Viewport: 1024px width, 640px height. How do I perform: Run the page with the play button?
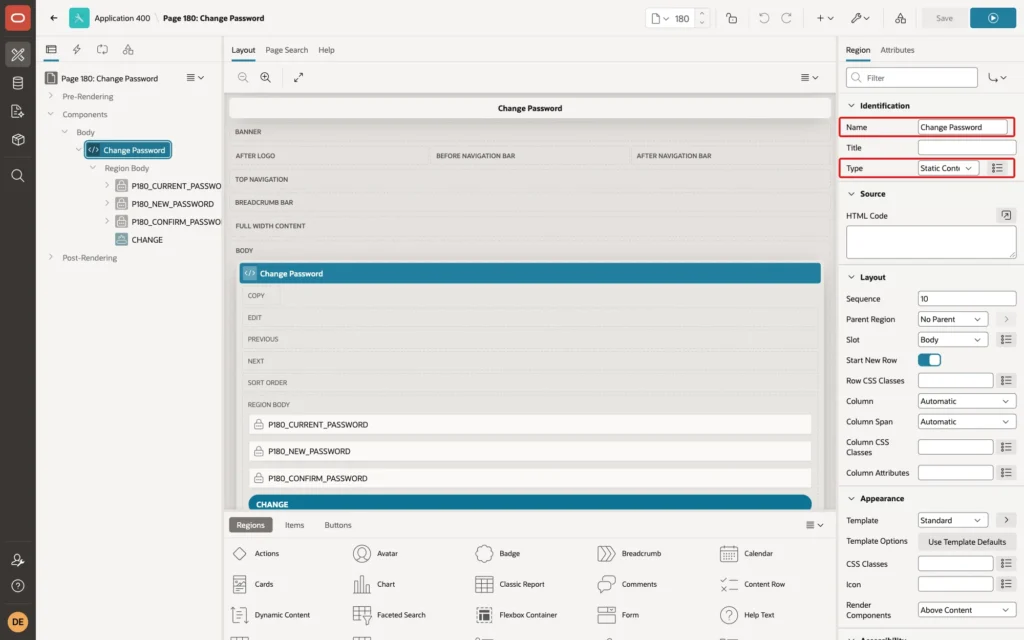pyautogui.click(x=993, y=18)
